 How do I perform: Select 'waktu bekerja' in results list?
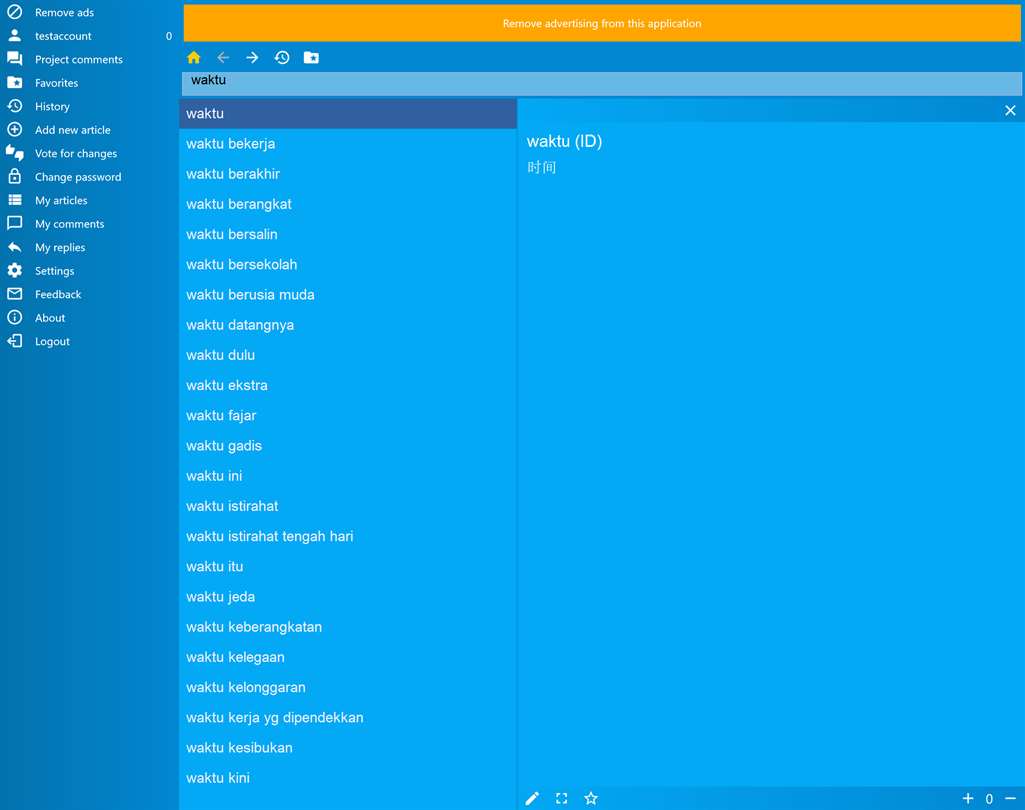(x=348, y=144)
